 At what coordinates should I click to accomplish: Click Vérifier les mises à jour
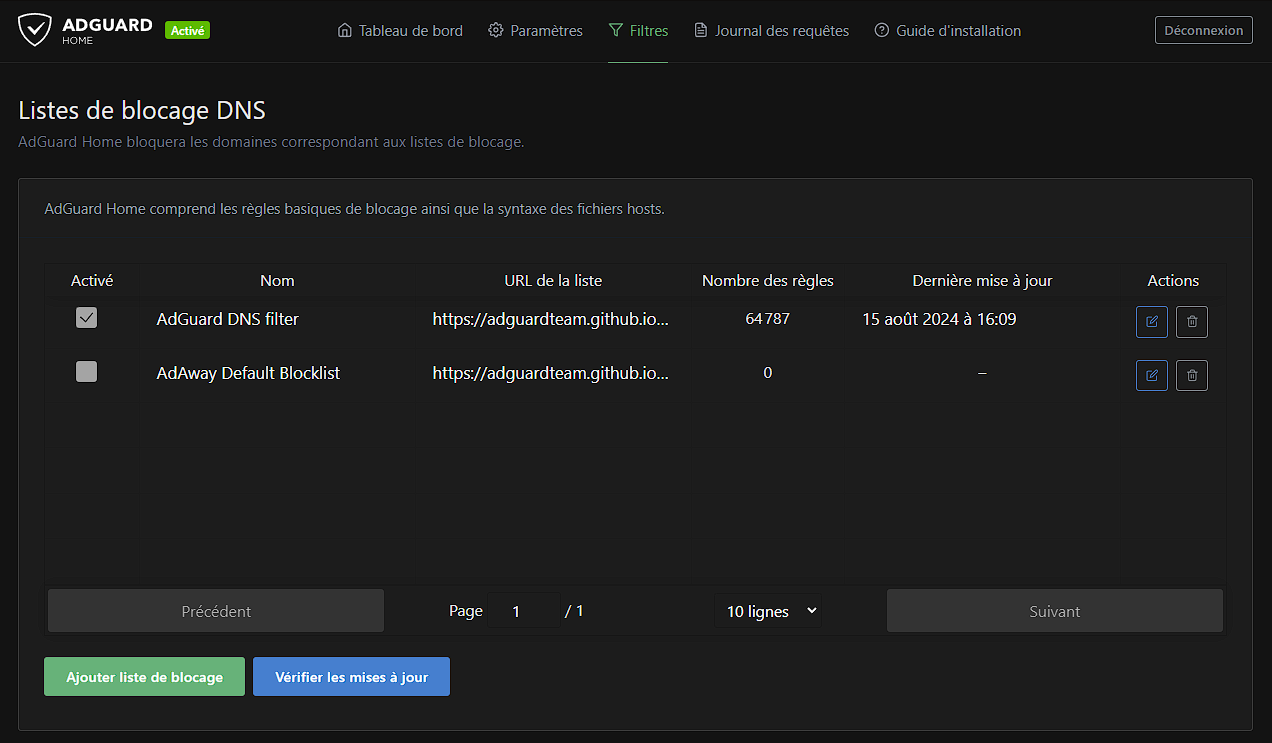point(351,676)
